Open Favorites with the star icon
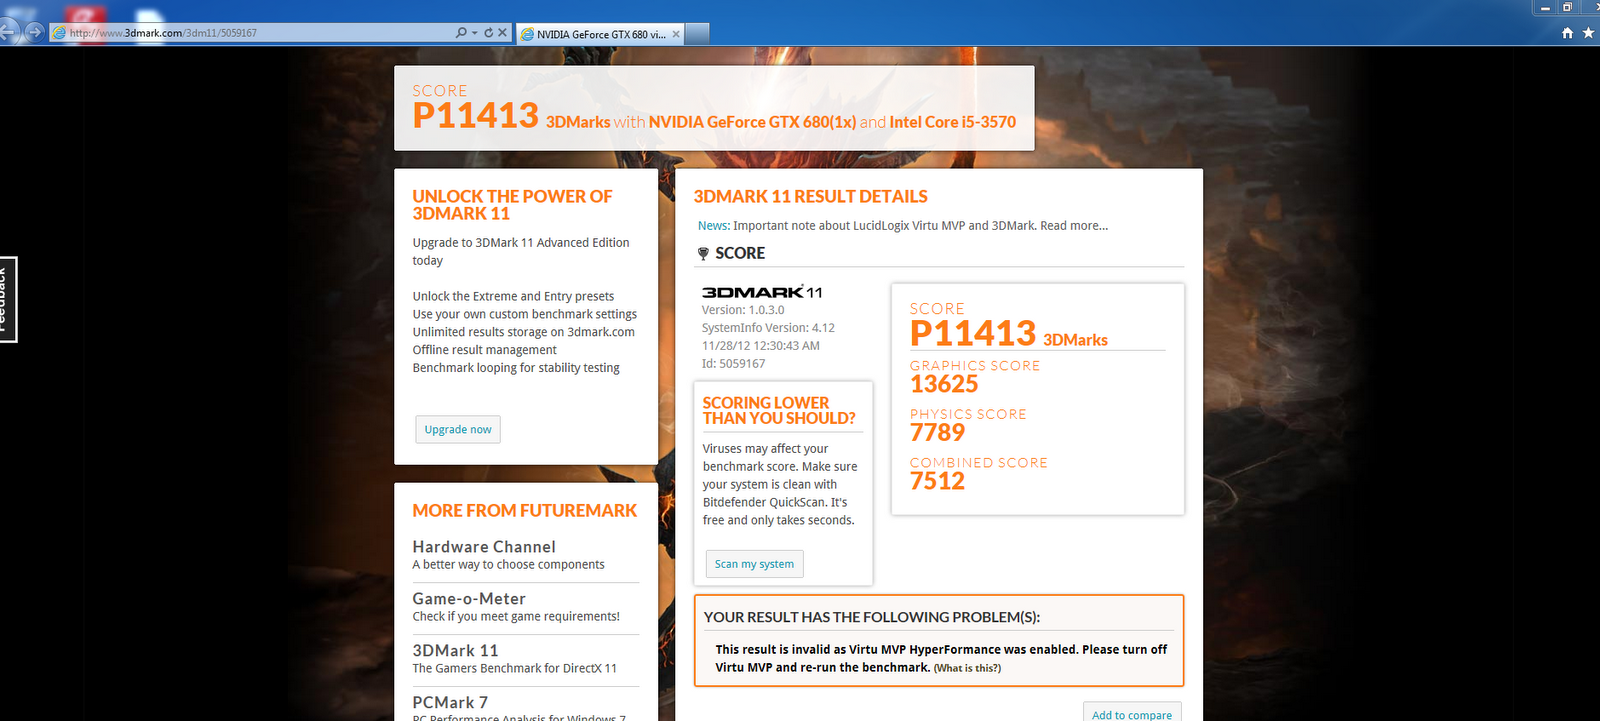This screenshot has height=721, width=1600. [1588, 33]
